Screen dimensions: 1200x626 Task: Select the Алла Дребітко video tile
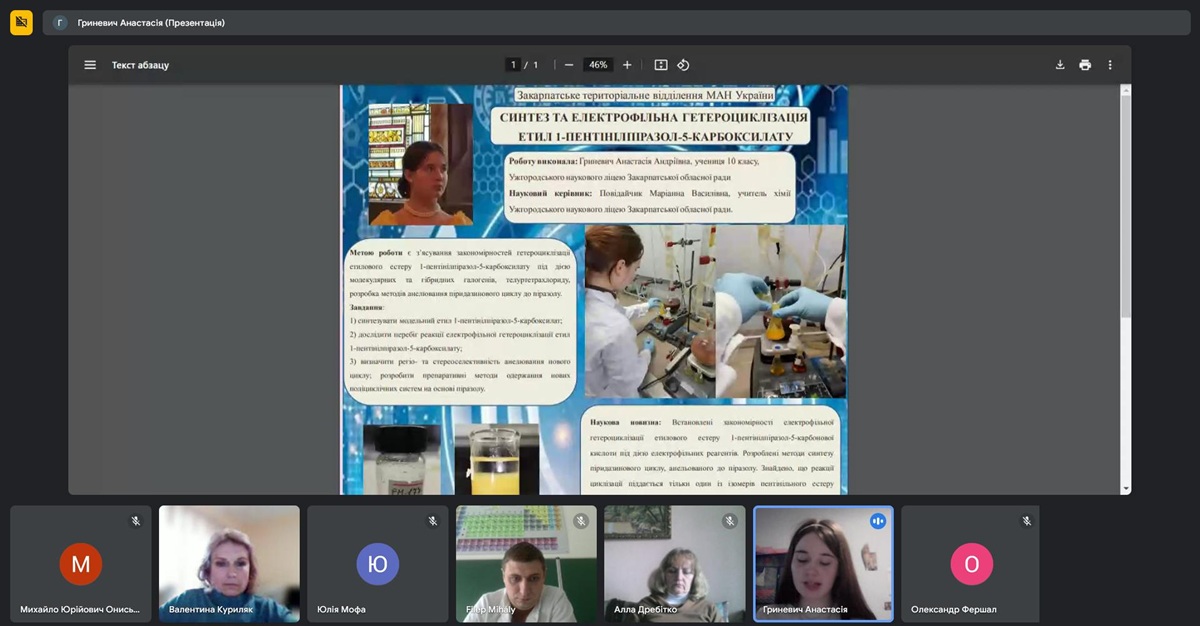[674, 562]
